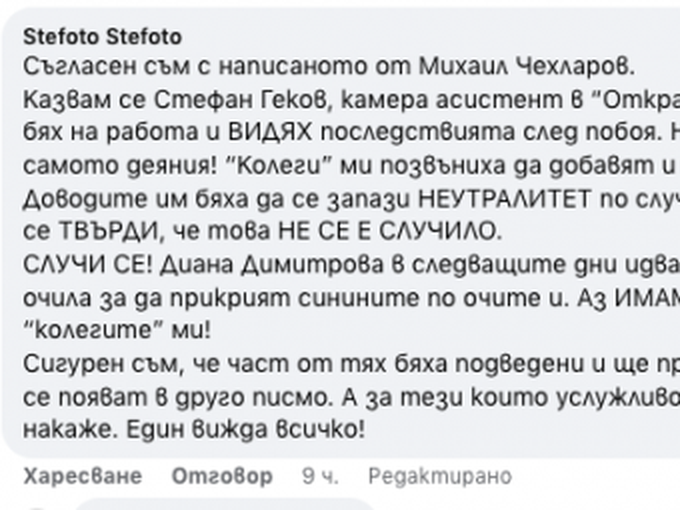Click the final sentence Един вижда всичко!
This screenshot has height=510, width=680.
pyautogui.click(x=245, y=430)
